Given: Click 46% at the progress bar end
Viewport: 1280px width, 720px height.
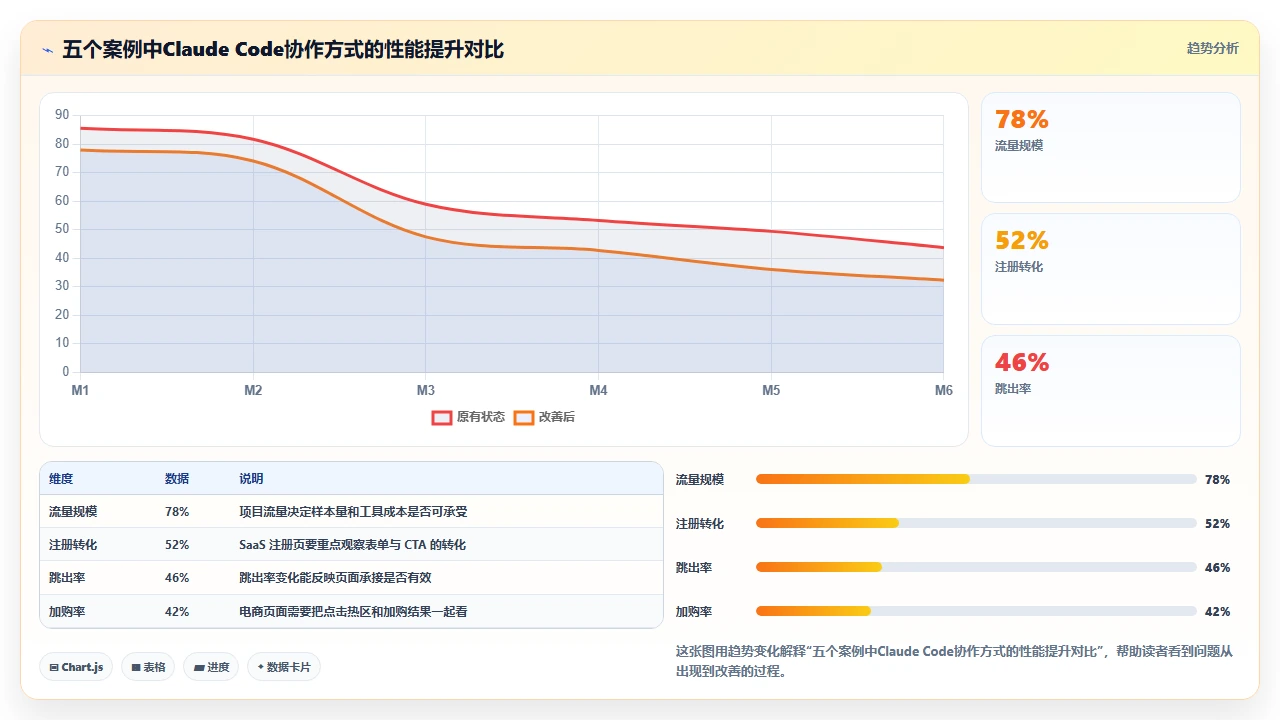Looking at the screenshot, I should [1218, 568].
